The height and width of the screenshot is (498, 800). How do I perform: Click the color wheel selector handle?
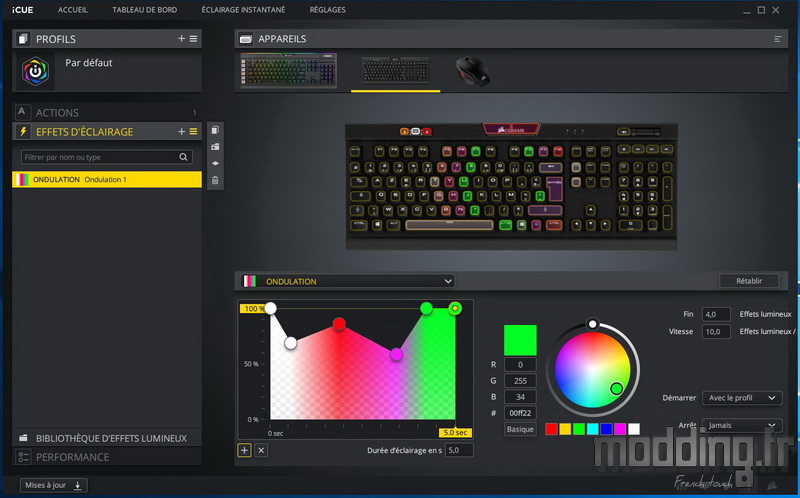pyautogui.click(x=616, y=389)
